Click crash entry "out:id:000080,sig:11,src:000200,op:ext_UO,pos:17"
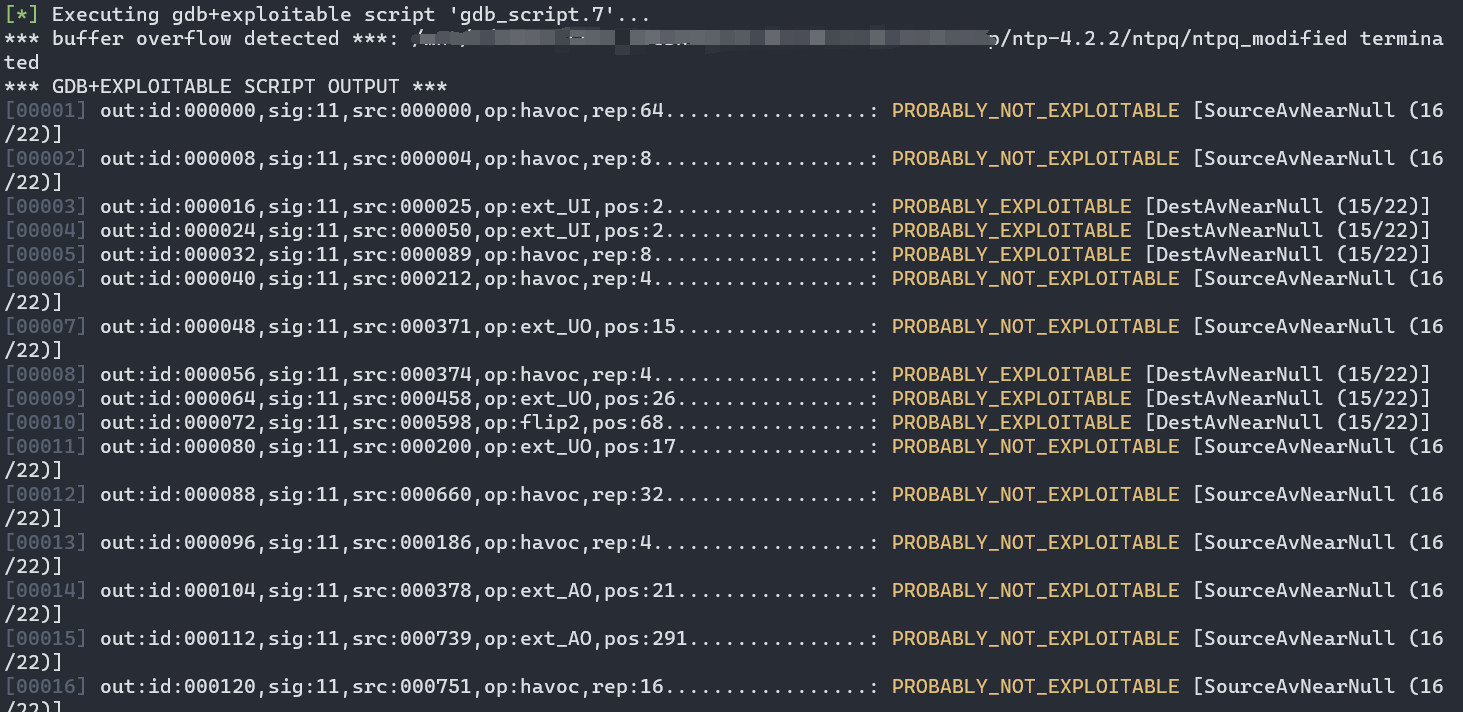The width and height of the screenshot is (1463, 712). (388, 447)
